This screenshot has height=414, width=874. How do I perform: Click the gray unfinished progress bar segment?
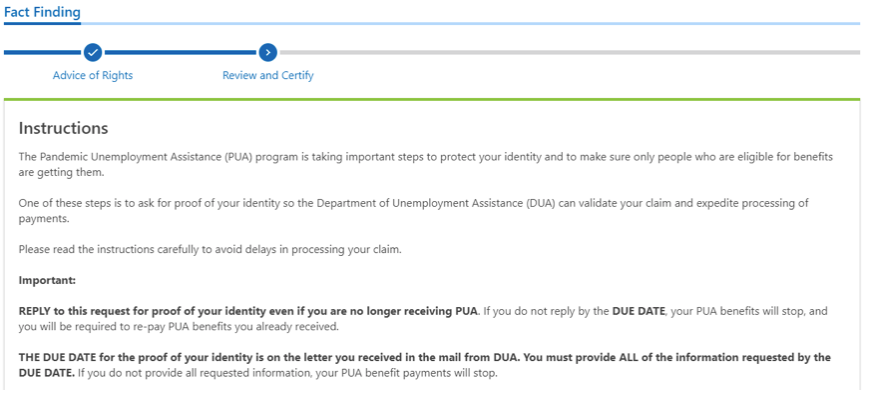570,52
